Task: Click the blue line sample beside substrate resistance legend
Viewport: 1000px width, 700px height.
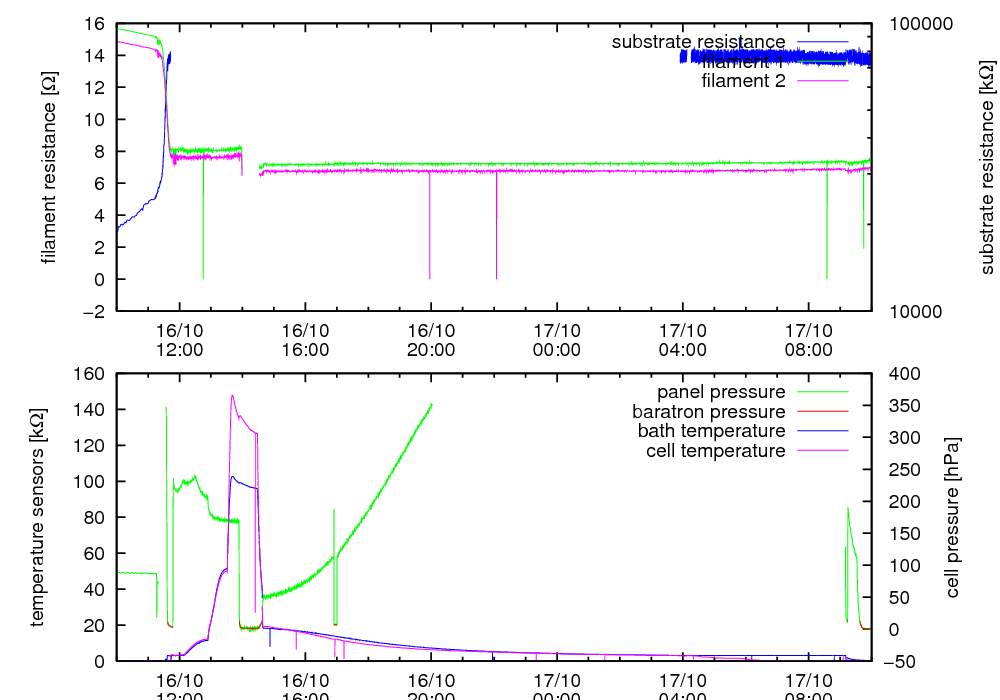Action: click(823, 42)
